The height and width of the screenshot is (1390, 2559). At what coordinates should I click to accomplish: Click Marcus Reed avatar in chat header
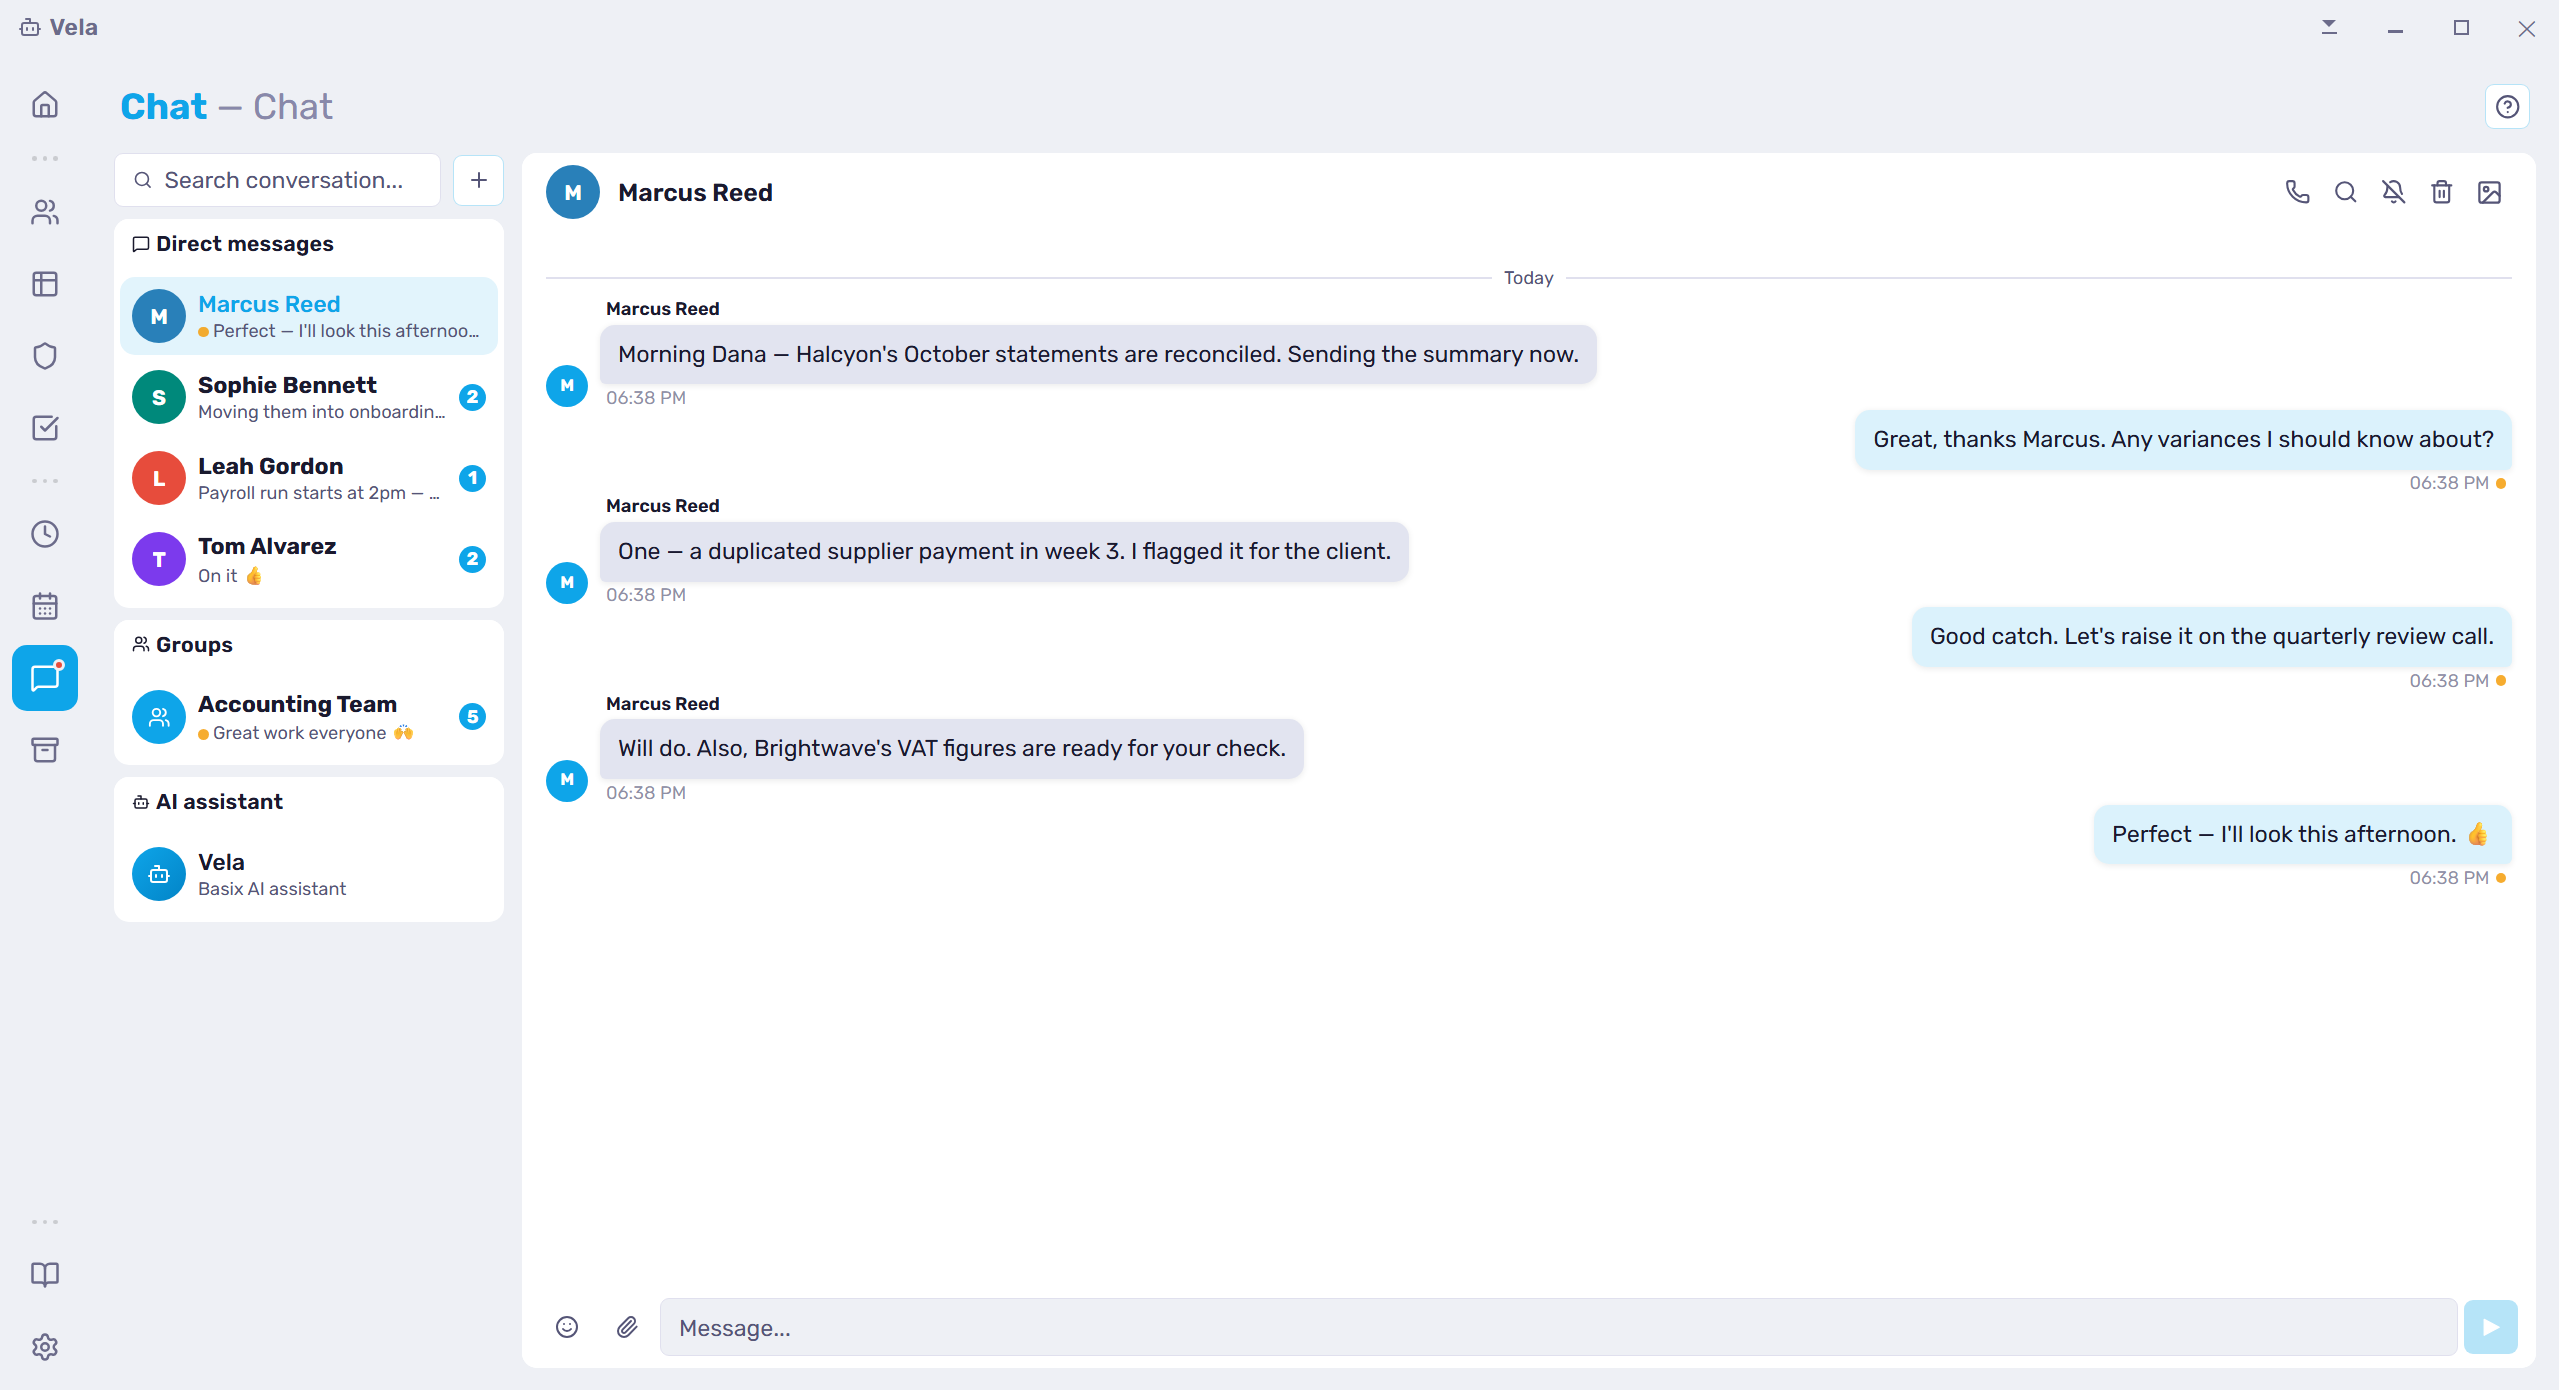point(573,192)
